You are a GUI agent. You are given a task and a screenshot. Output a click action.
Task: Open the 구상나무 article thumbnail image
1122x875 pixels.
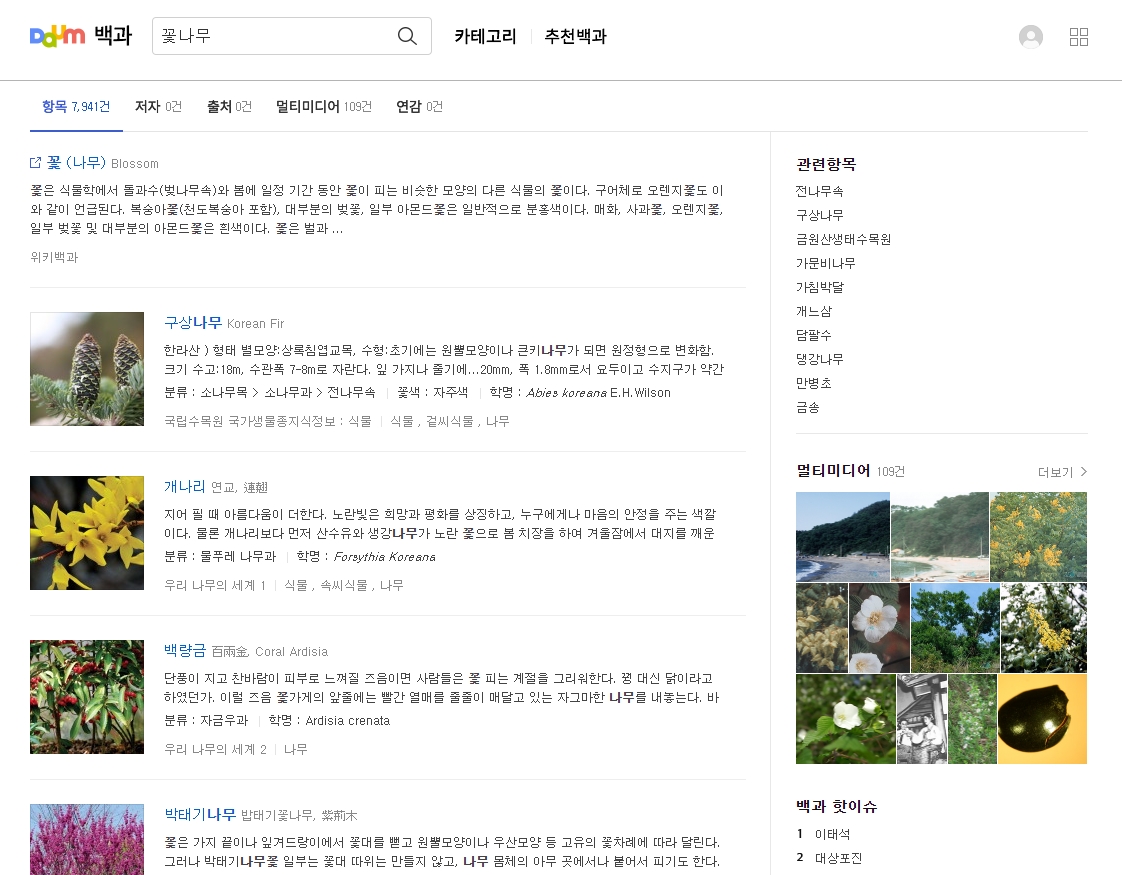87,368
